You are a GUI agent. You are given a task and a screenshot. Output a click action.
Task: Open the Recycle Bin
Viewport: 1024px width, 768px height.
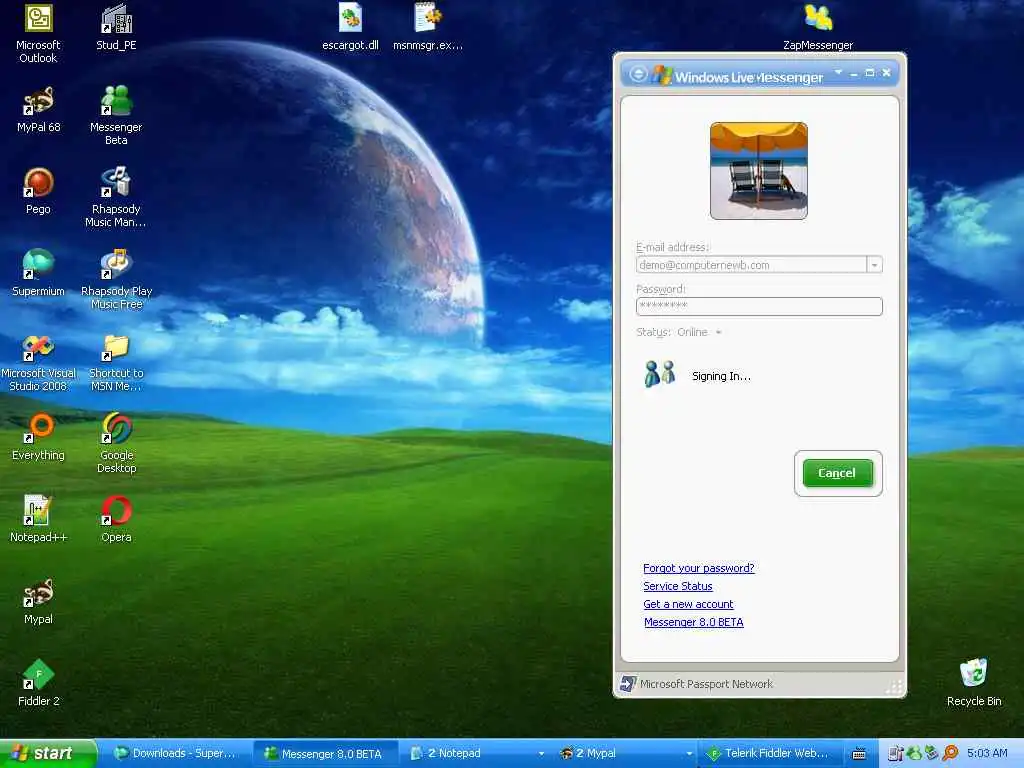[x=974, y=683]
